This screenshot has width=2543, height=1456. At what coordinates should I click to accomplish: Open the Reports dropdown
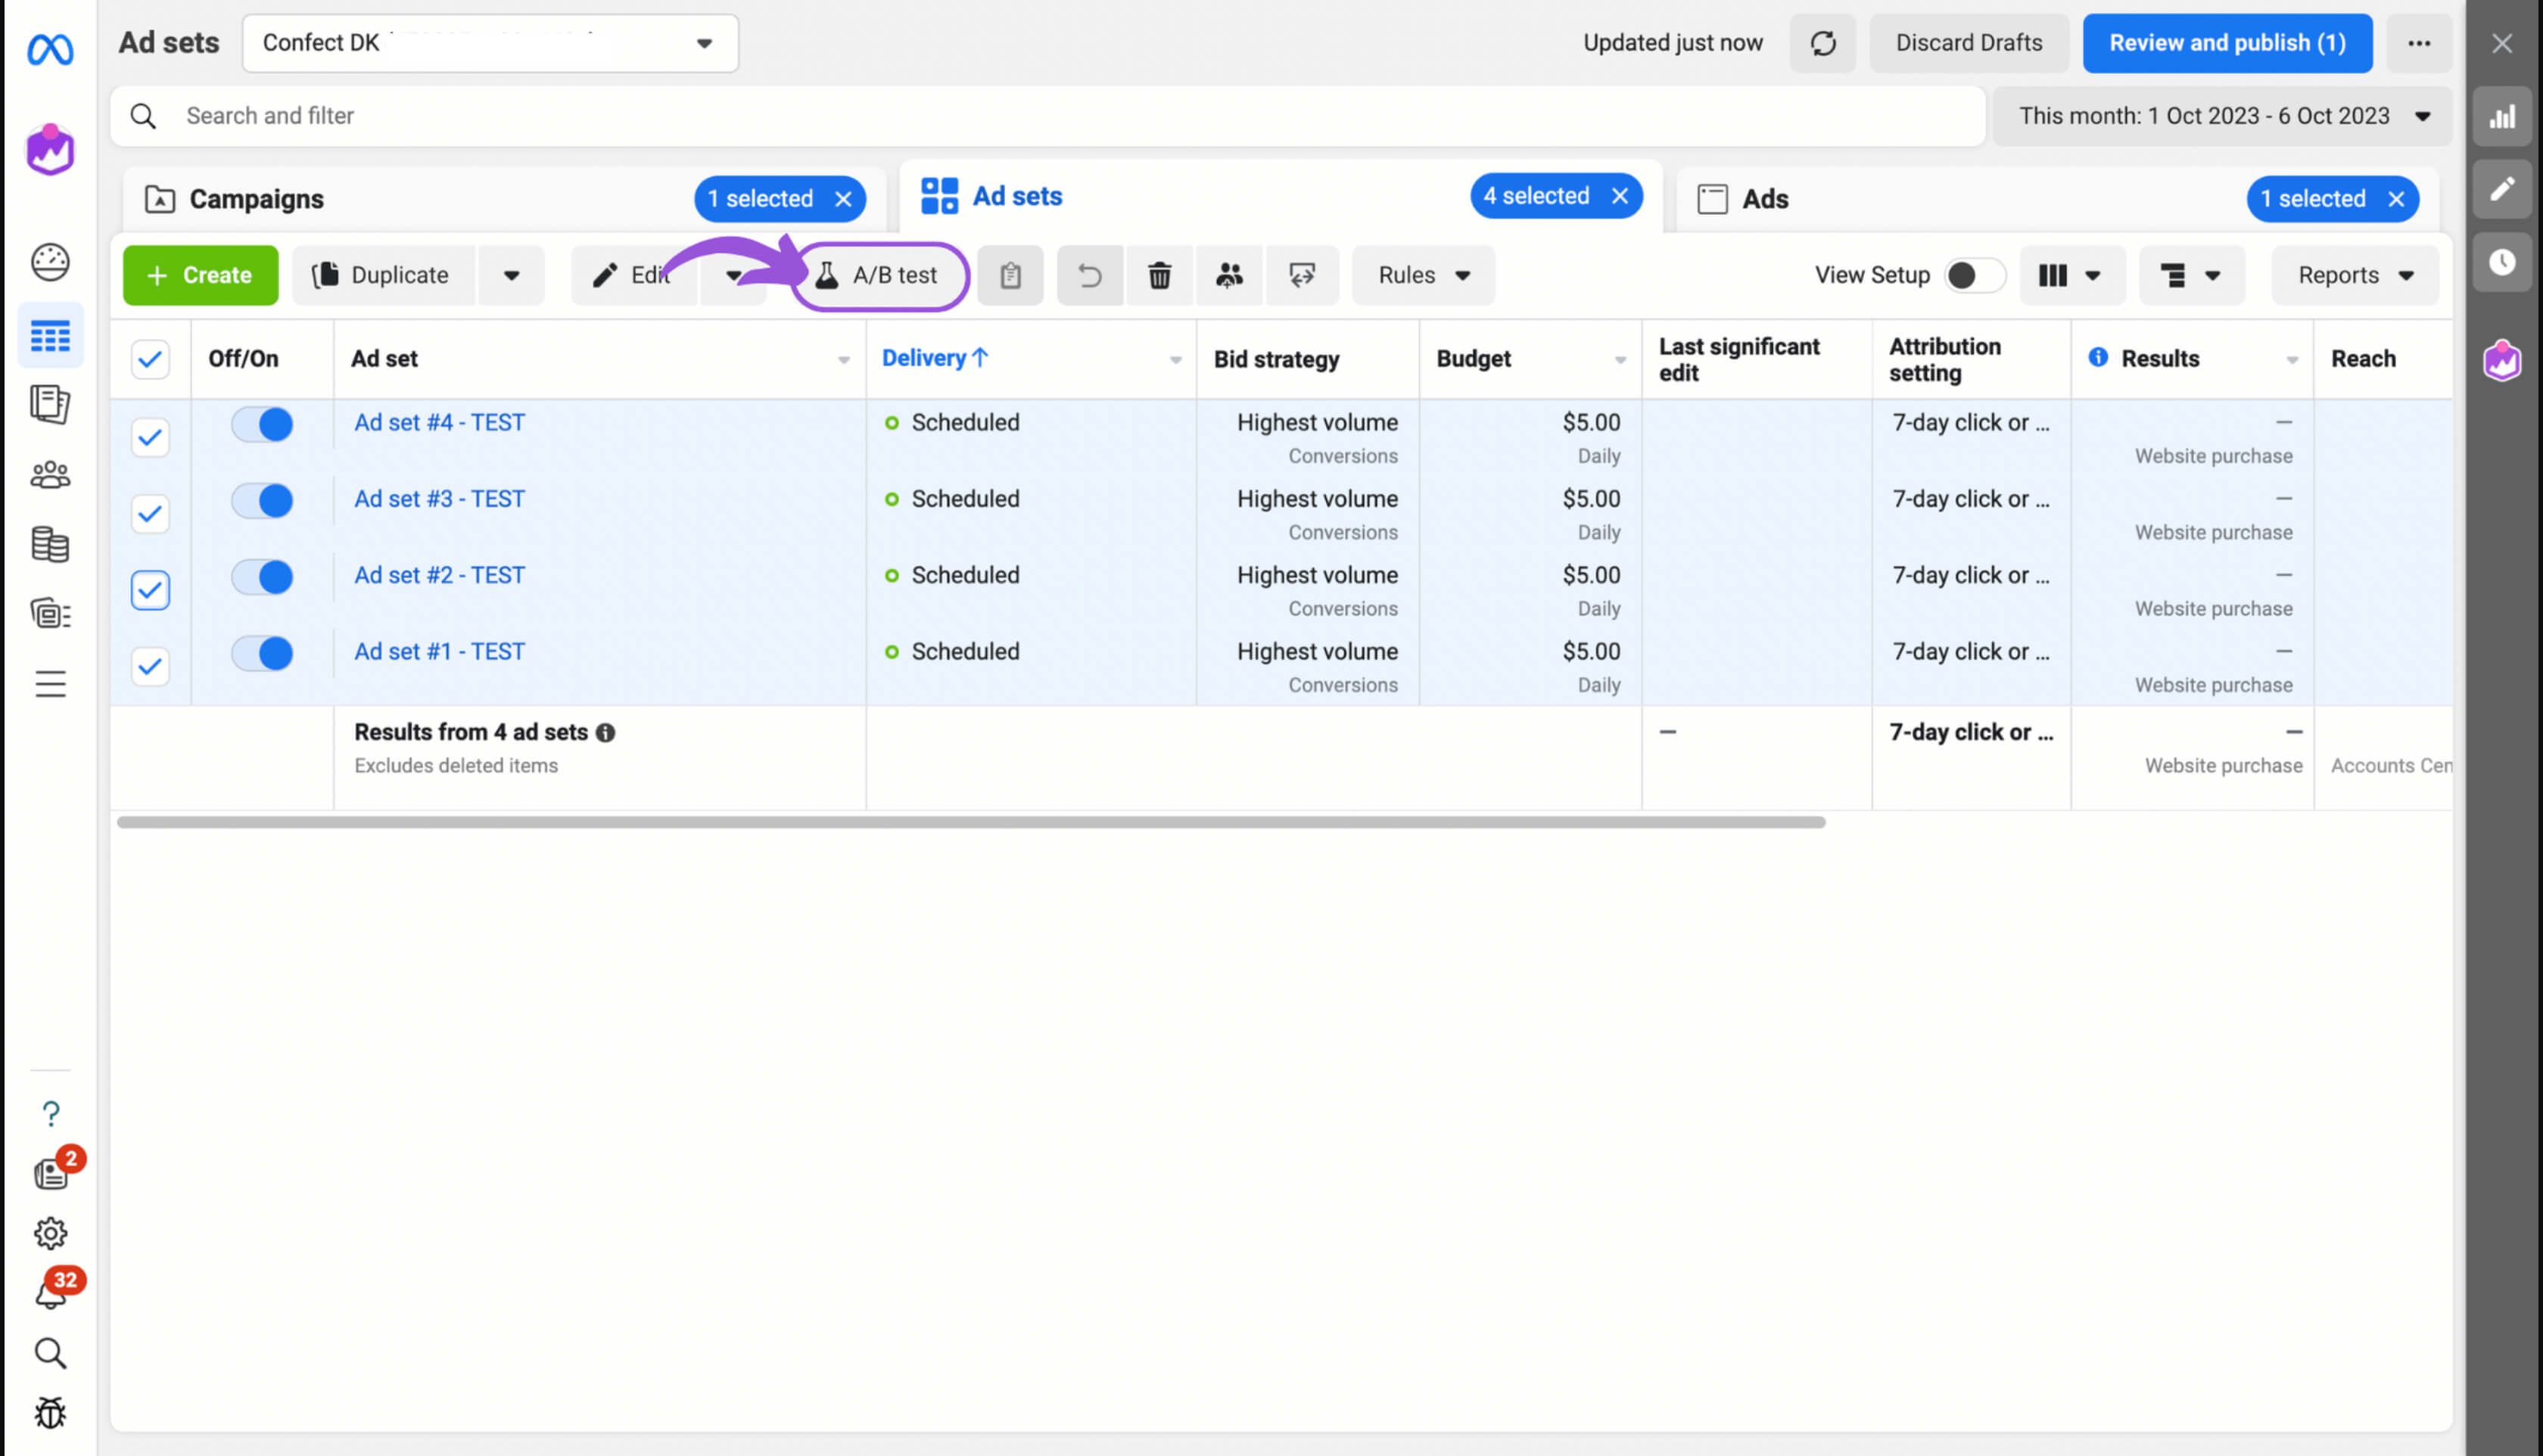tap(2355, 275)
